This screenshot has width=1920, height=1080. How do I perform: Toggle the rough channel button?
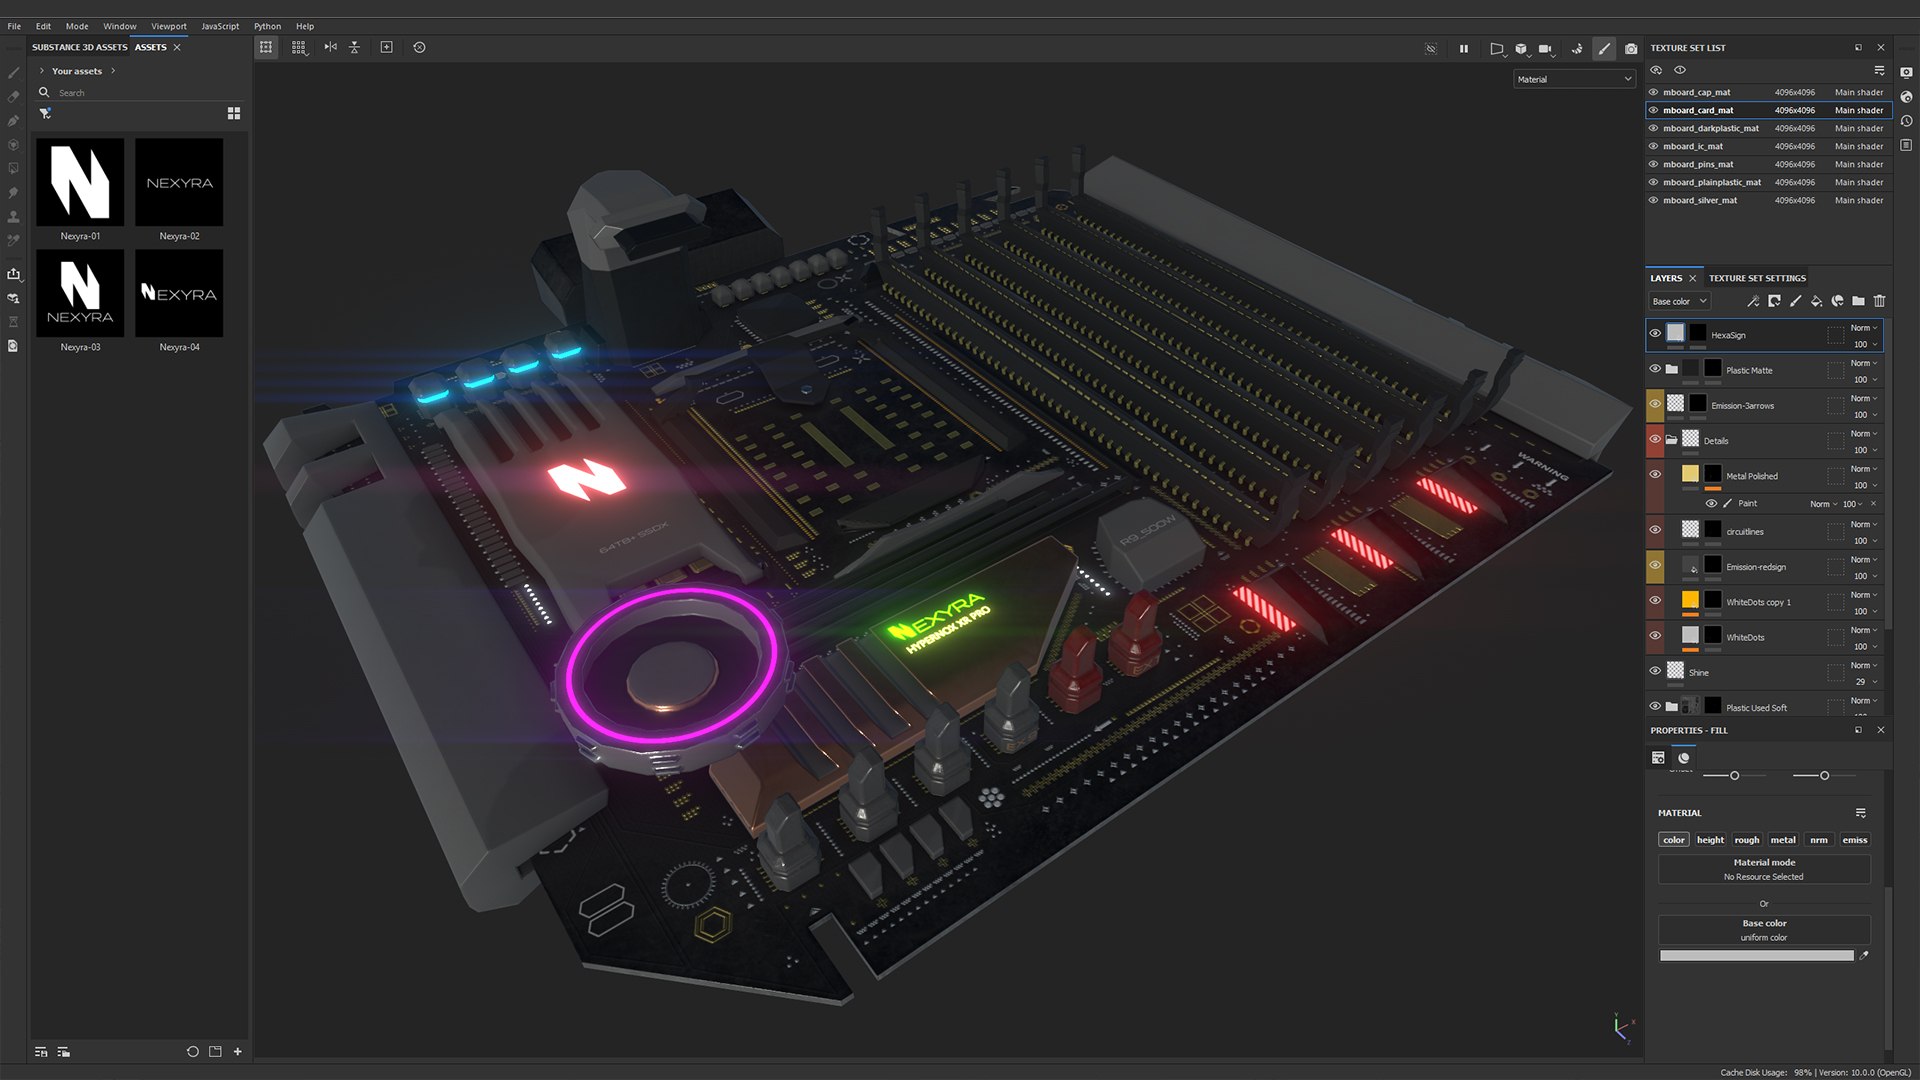(x=1747, y=840)
